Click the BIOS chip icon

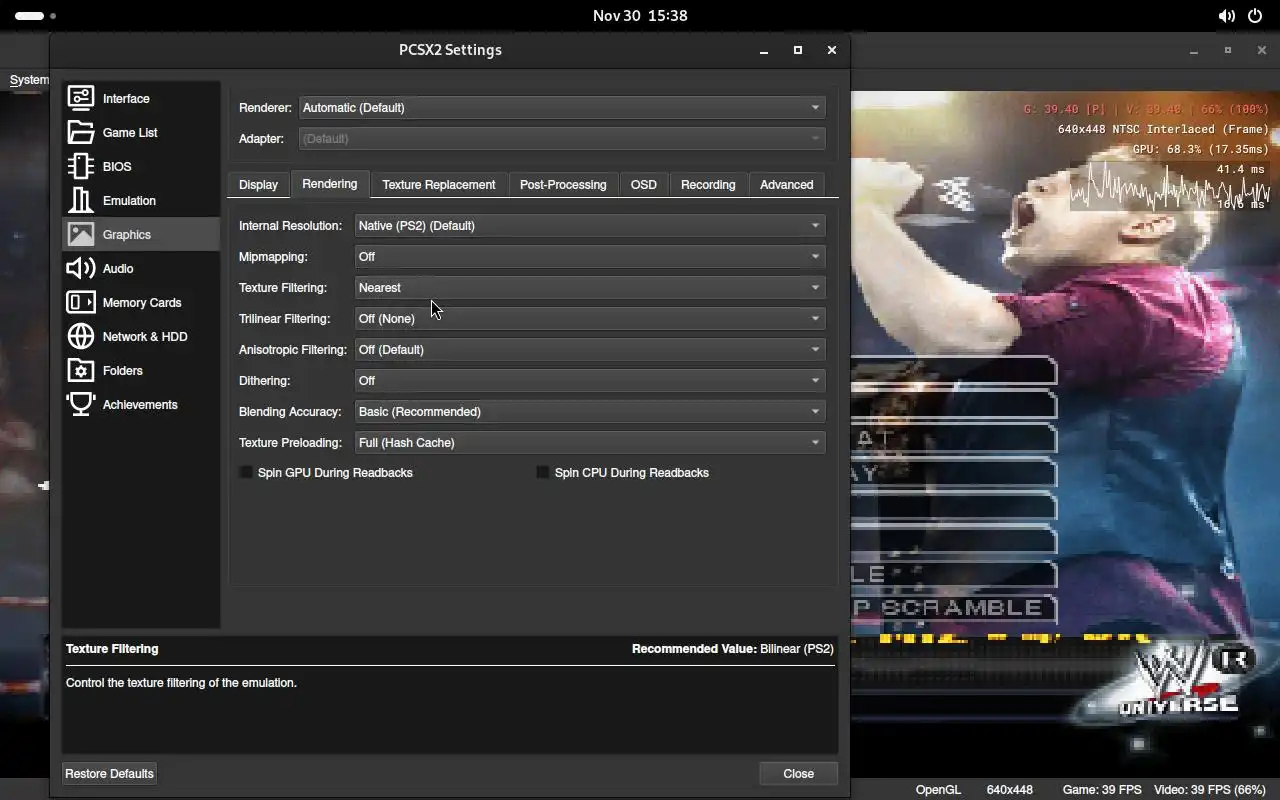point(81,166)
